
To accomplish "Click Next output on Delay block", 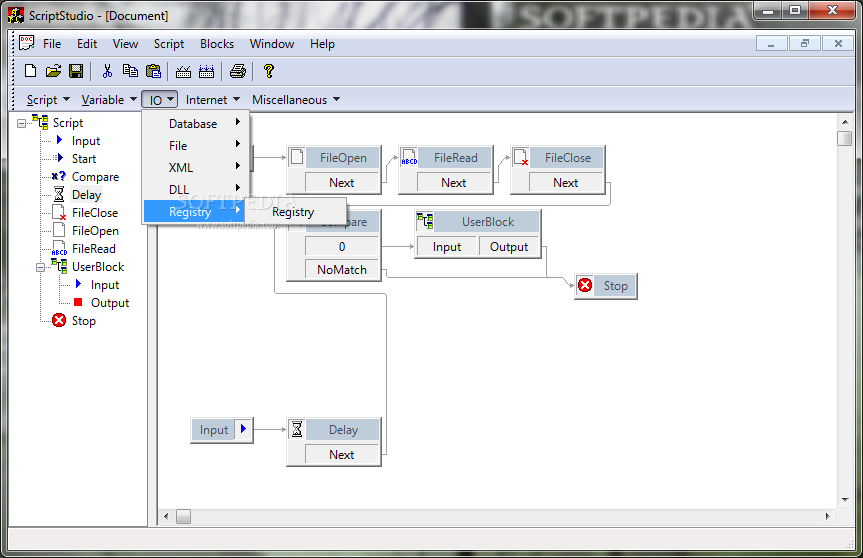I will (342, 454).
